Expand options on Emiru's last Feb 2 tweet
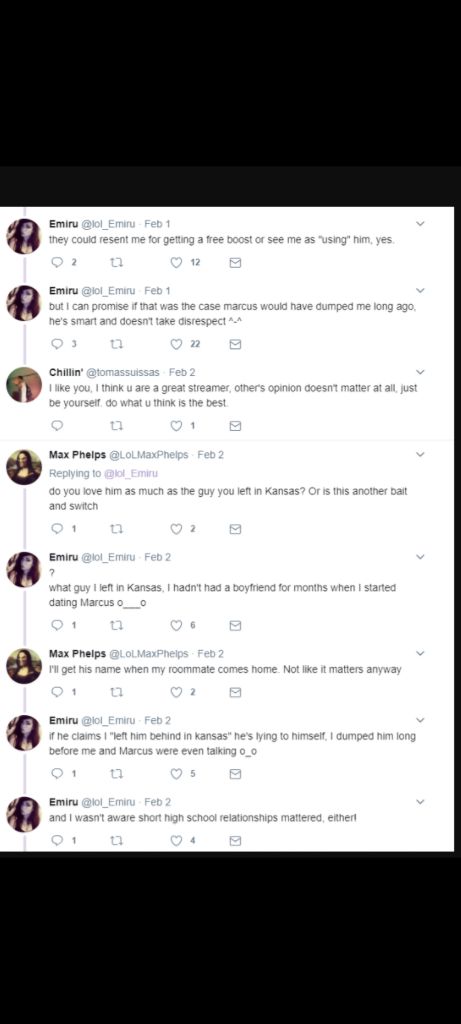The image size is (461, 1024). point(420,802)
